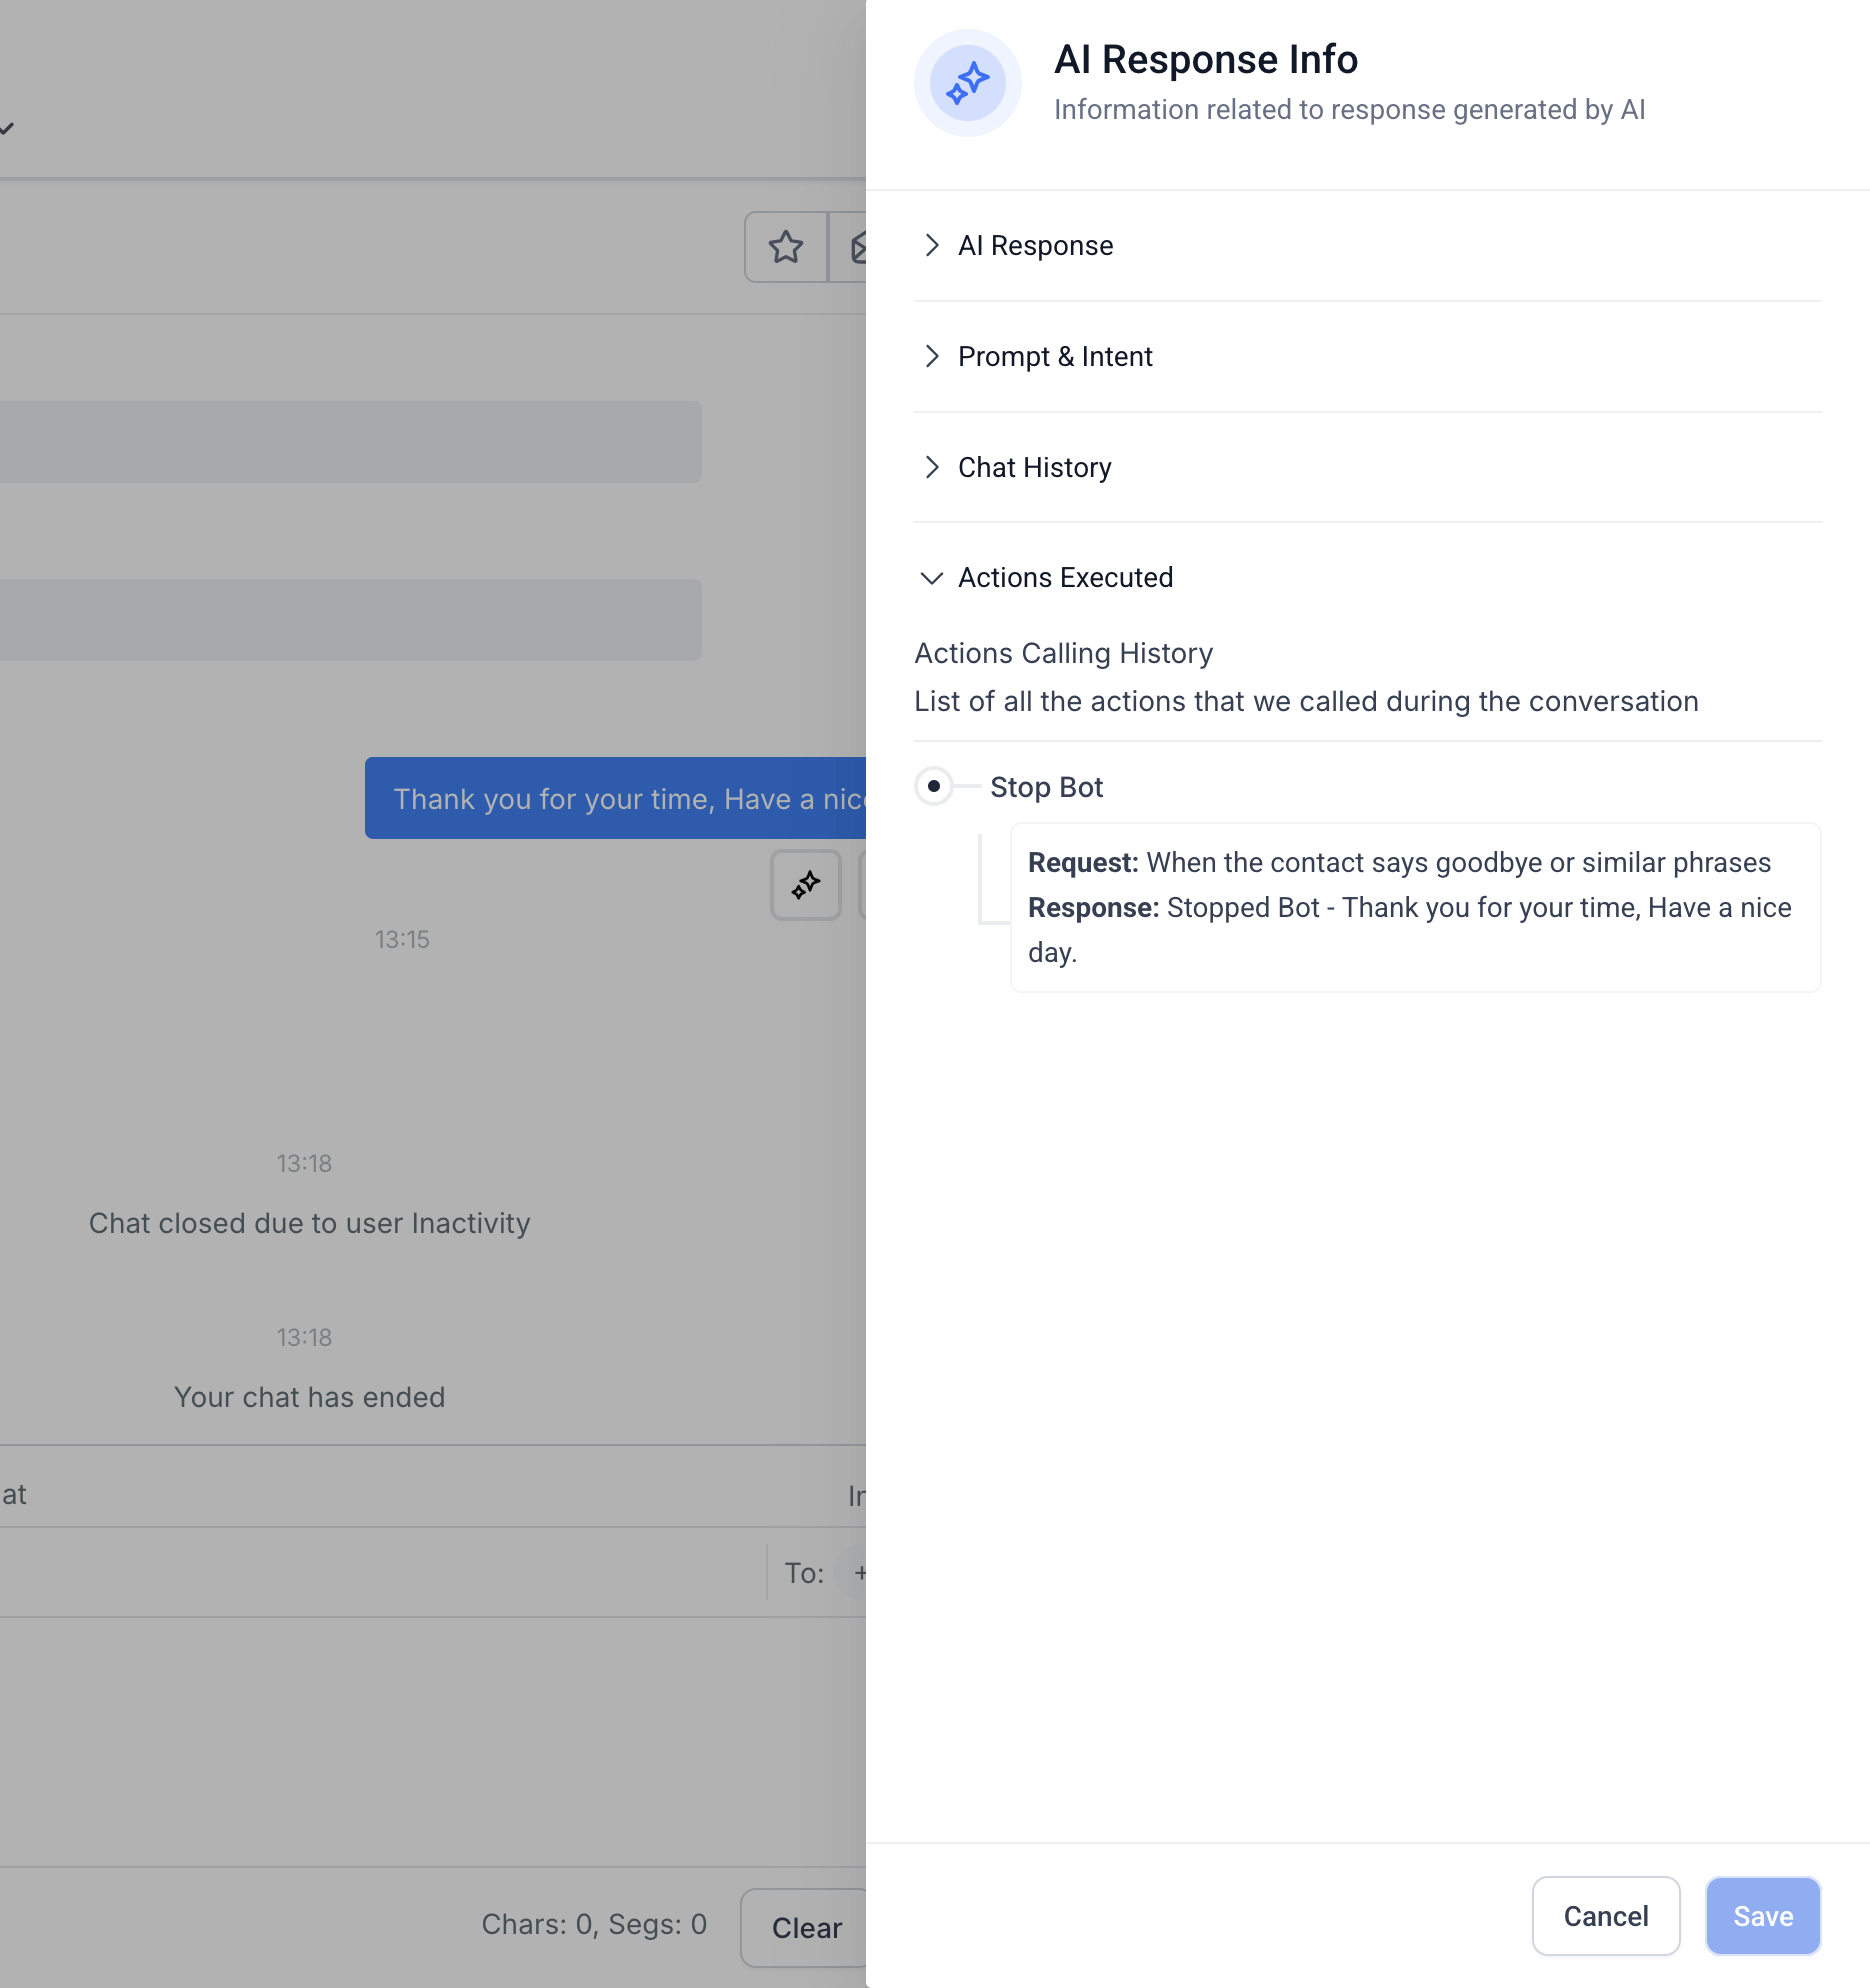Select the Stop Bot timeline dot
The width and height of the screenshot is (1870, 1988).
[x=934, y=787]
